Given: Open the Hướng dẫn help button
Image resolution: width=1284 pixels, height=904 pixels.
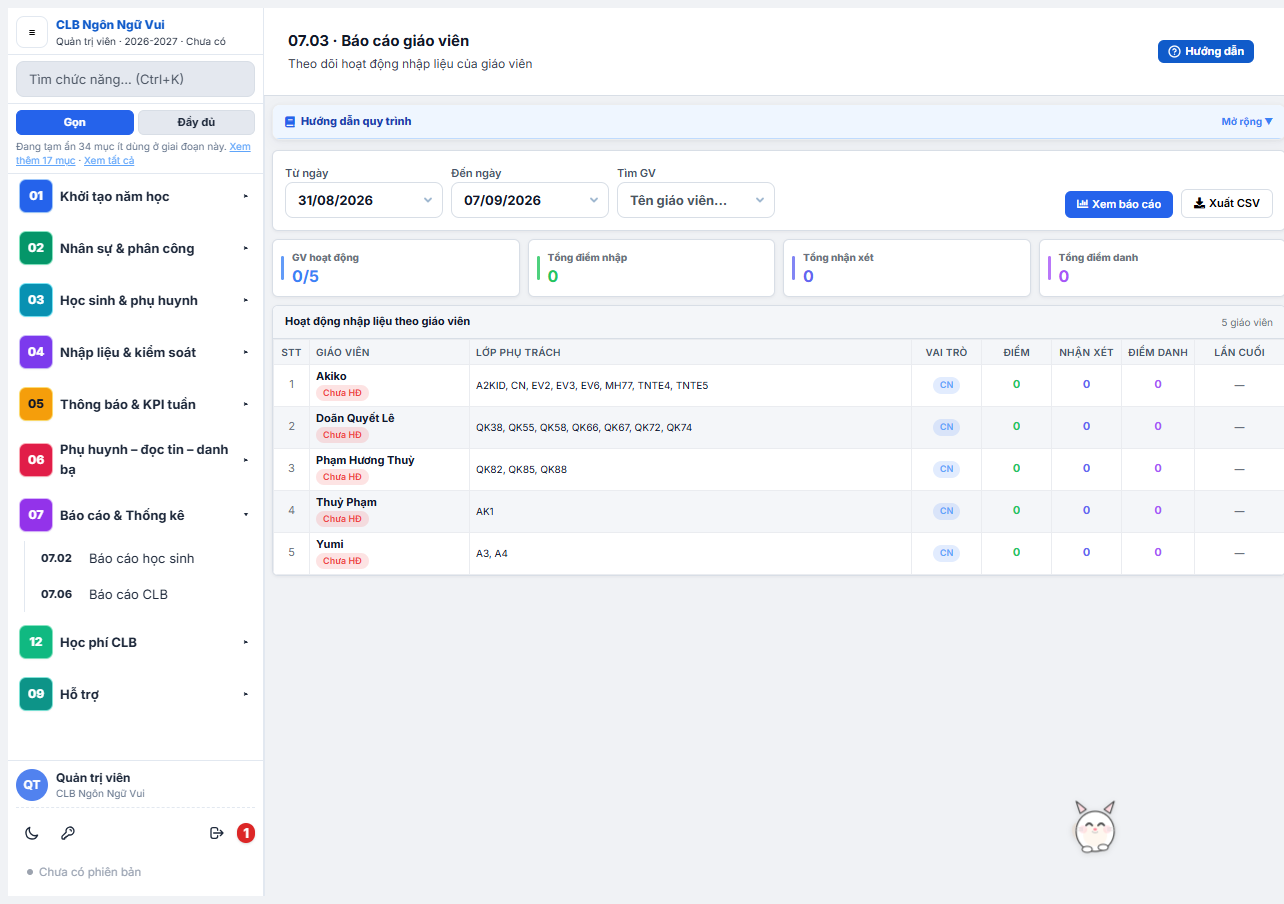Looking at the screenshot, I should click(x=1206, y=51).
